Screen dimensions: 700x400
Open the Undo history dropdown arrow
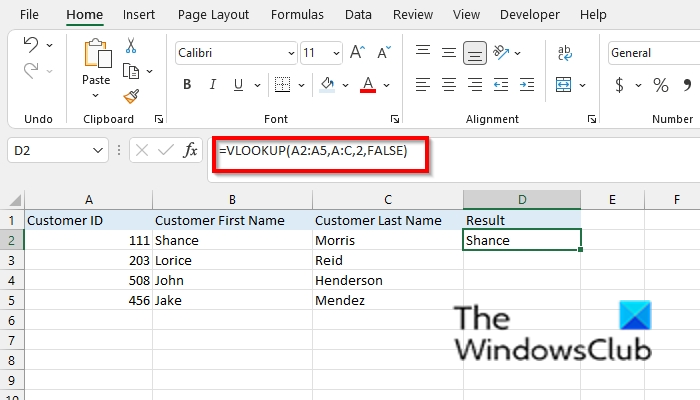point(50,45)
